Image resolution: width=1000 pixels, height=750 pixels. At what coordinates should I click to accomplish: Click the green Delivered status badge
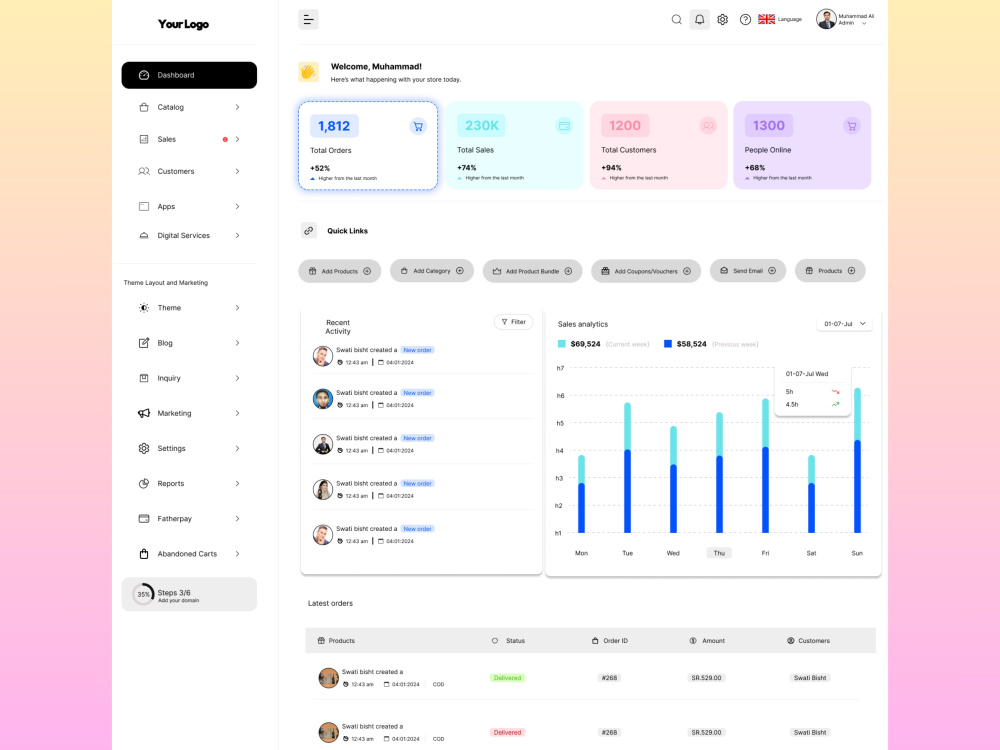point(508,678)
